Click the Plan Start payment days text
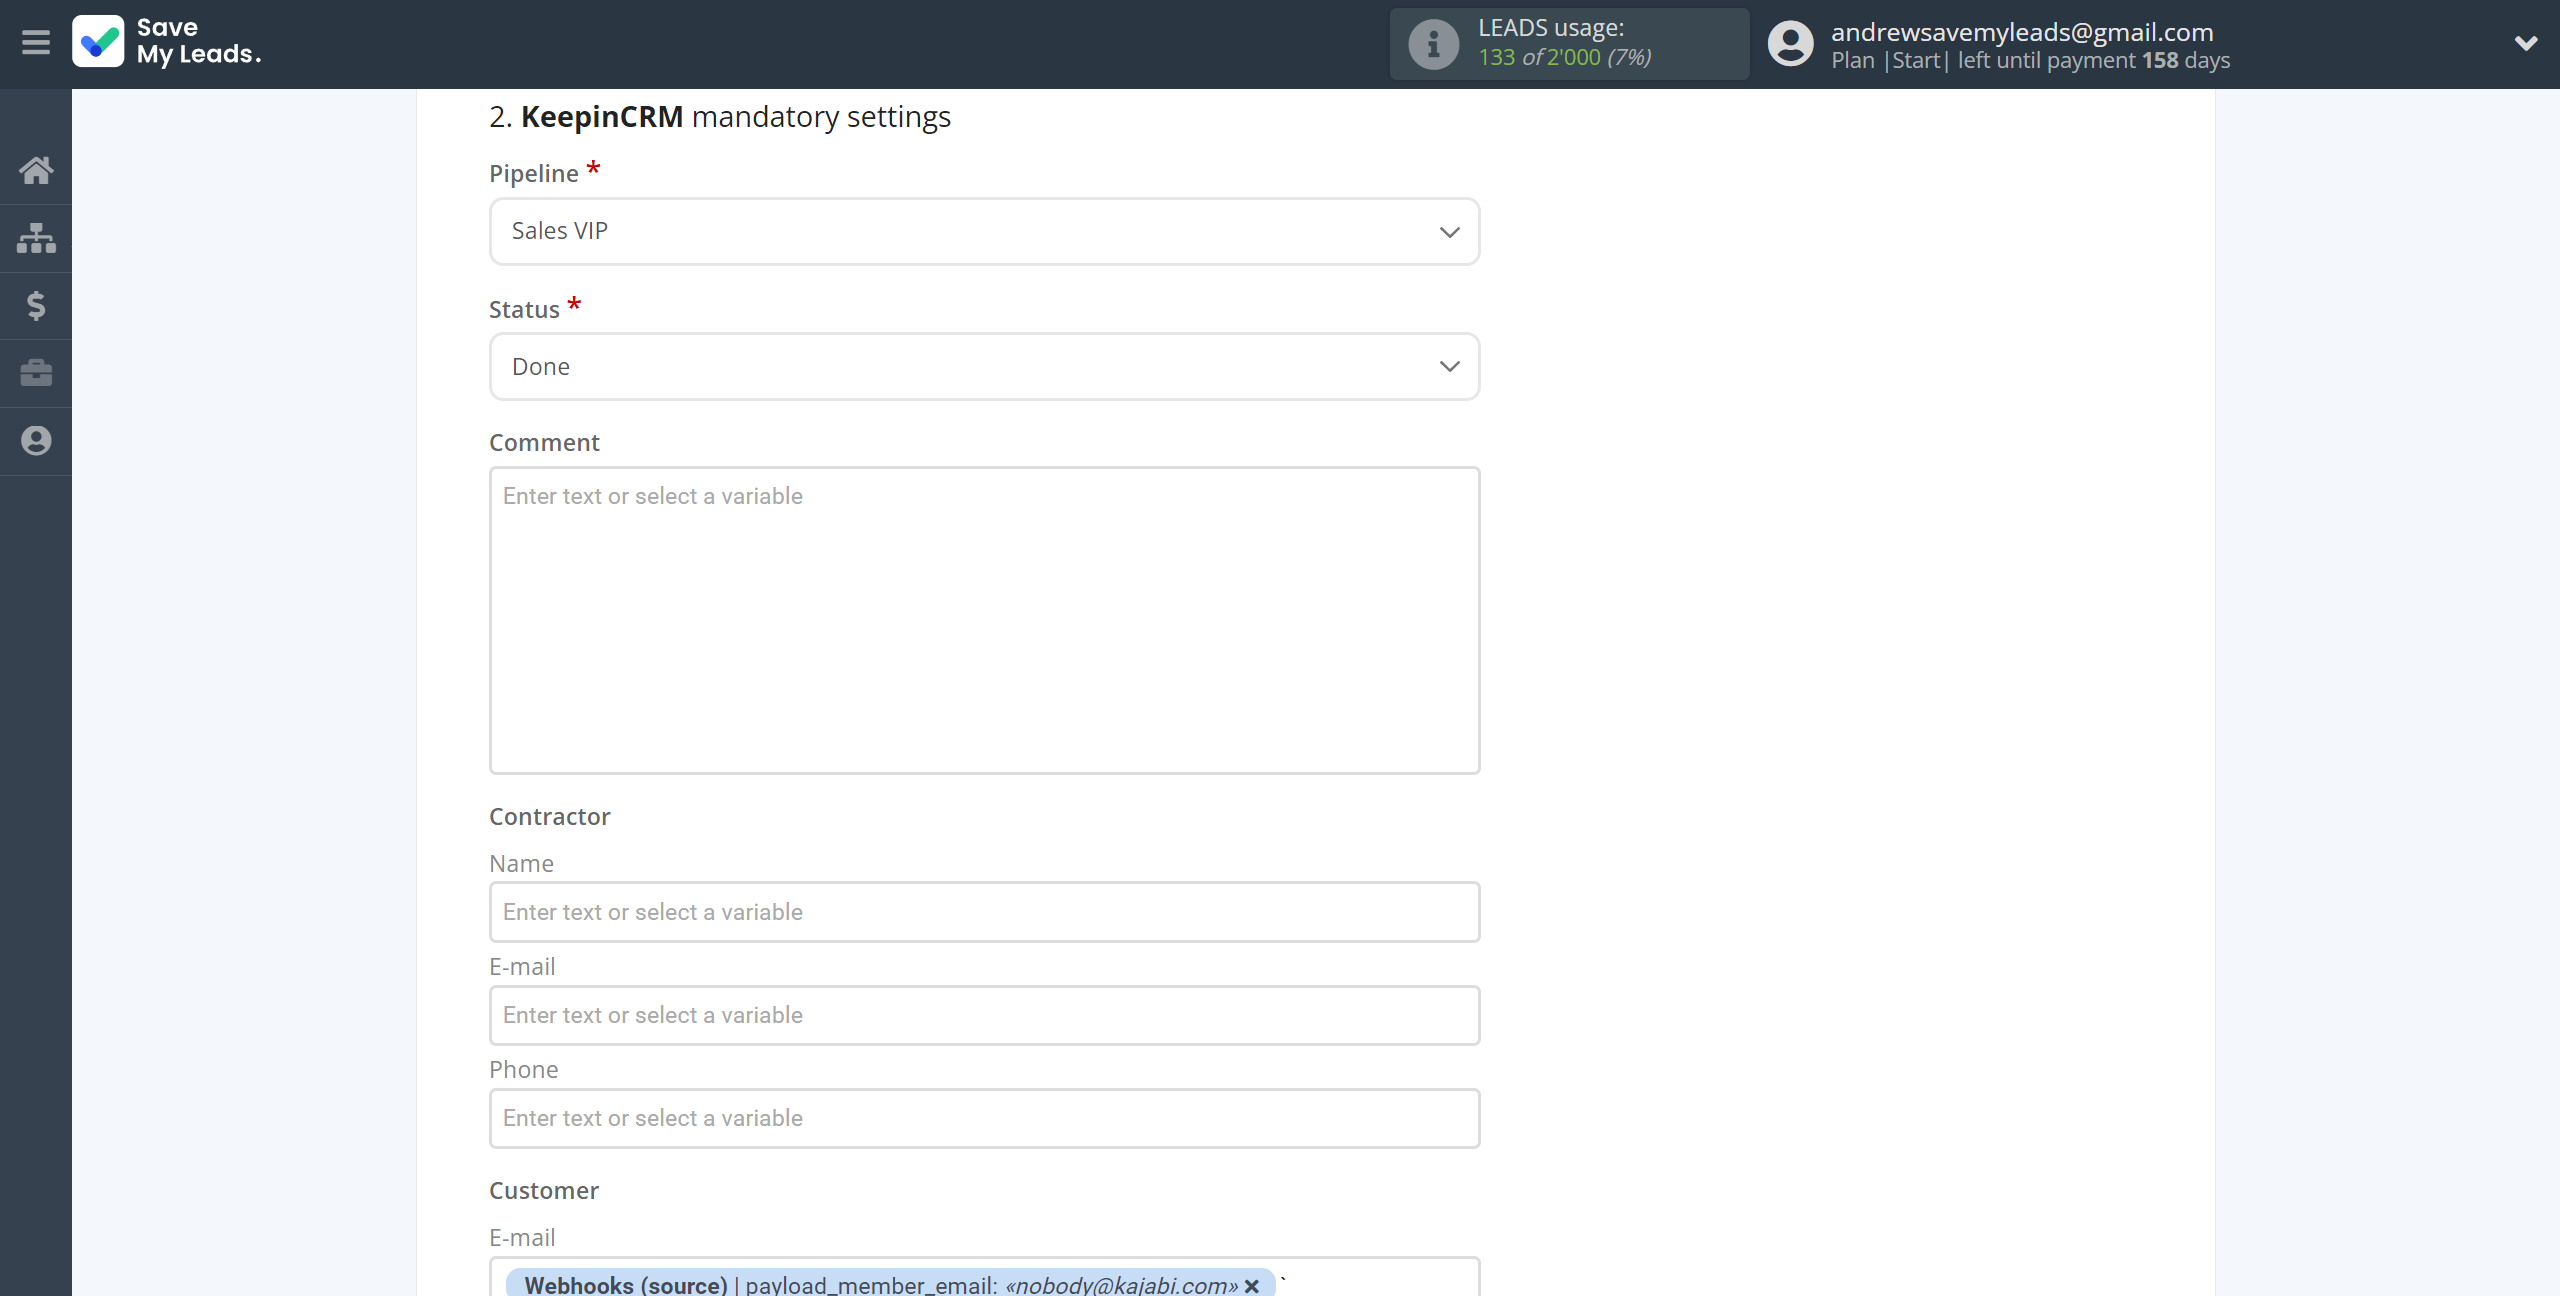The height and width of the screenshot is (1296, 2560). tap(2030, 61)
